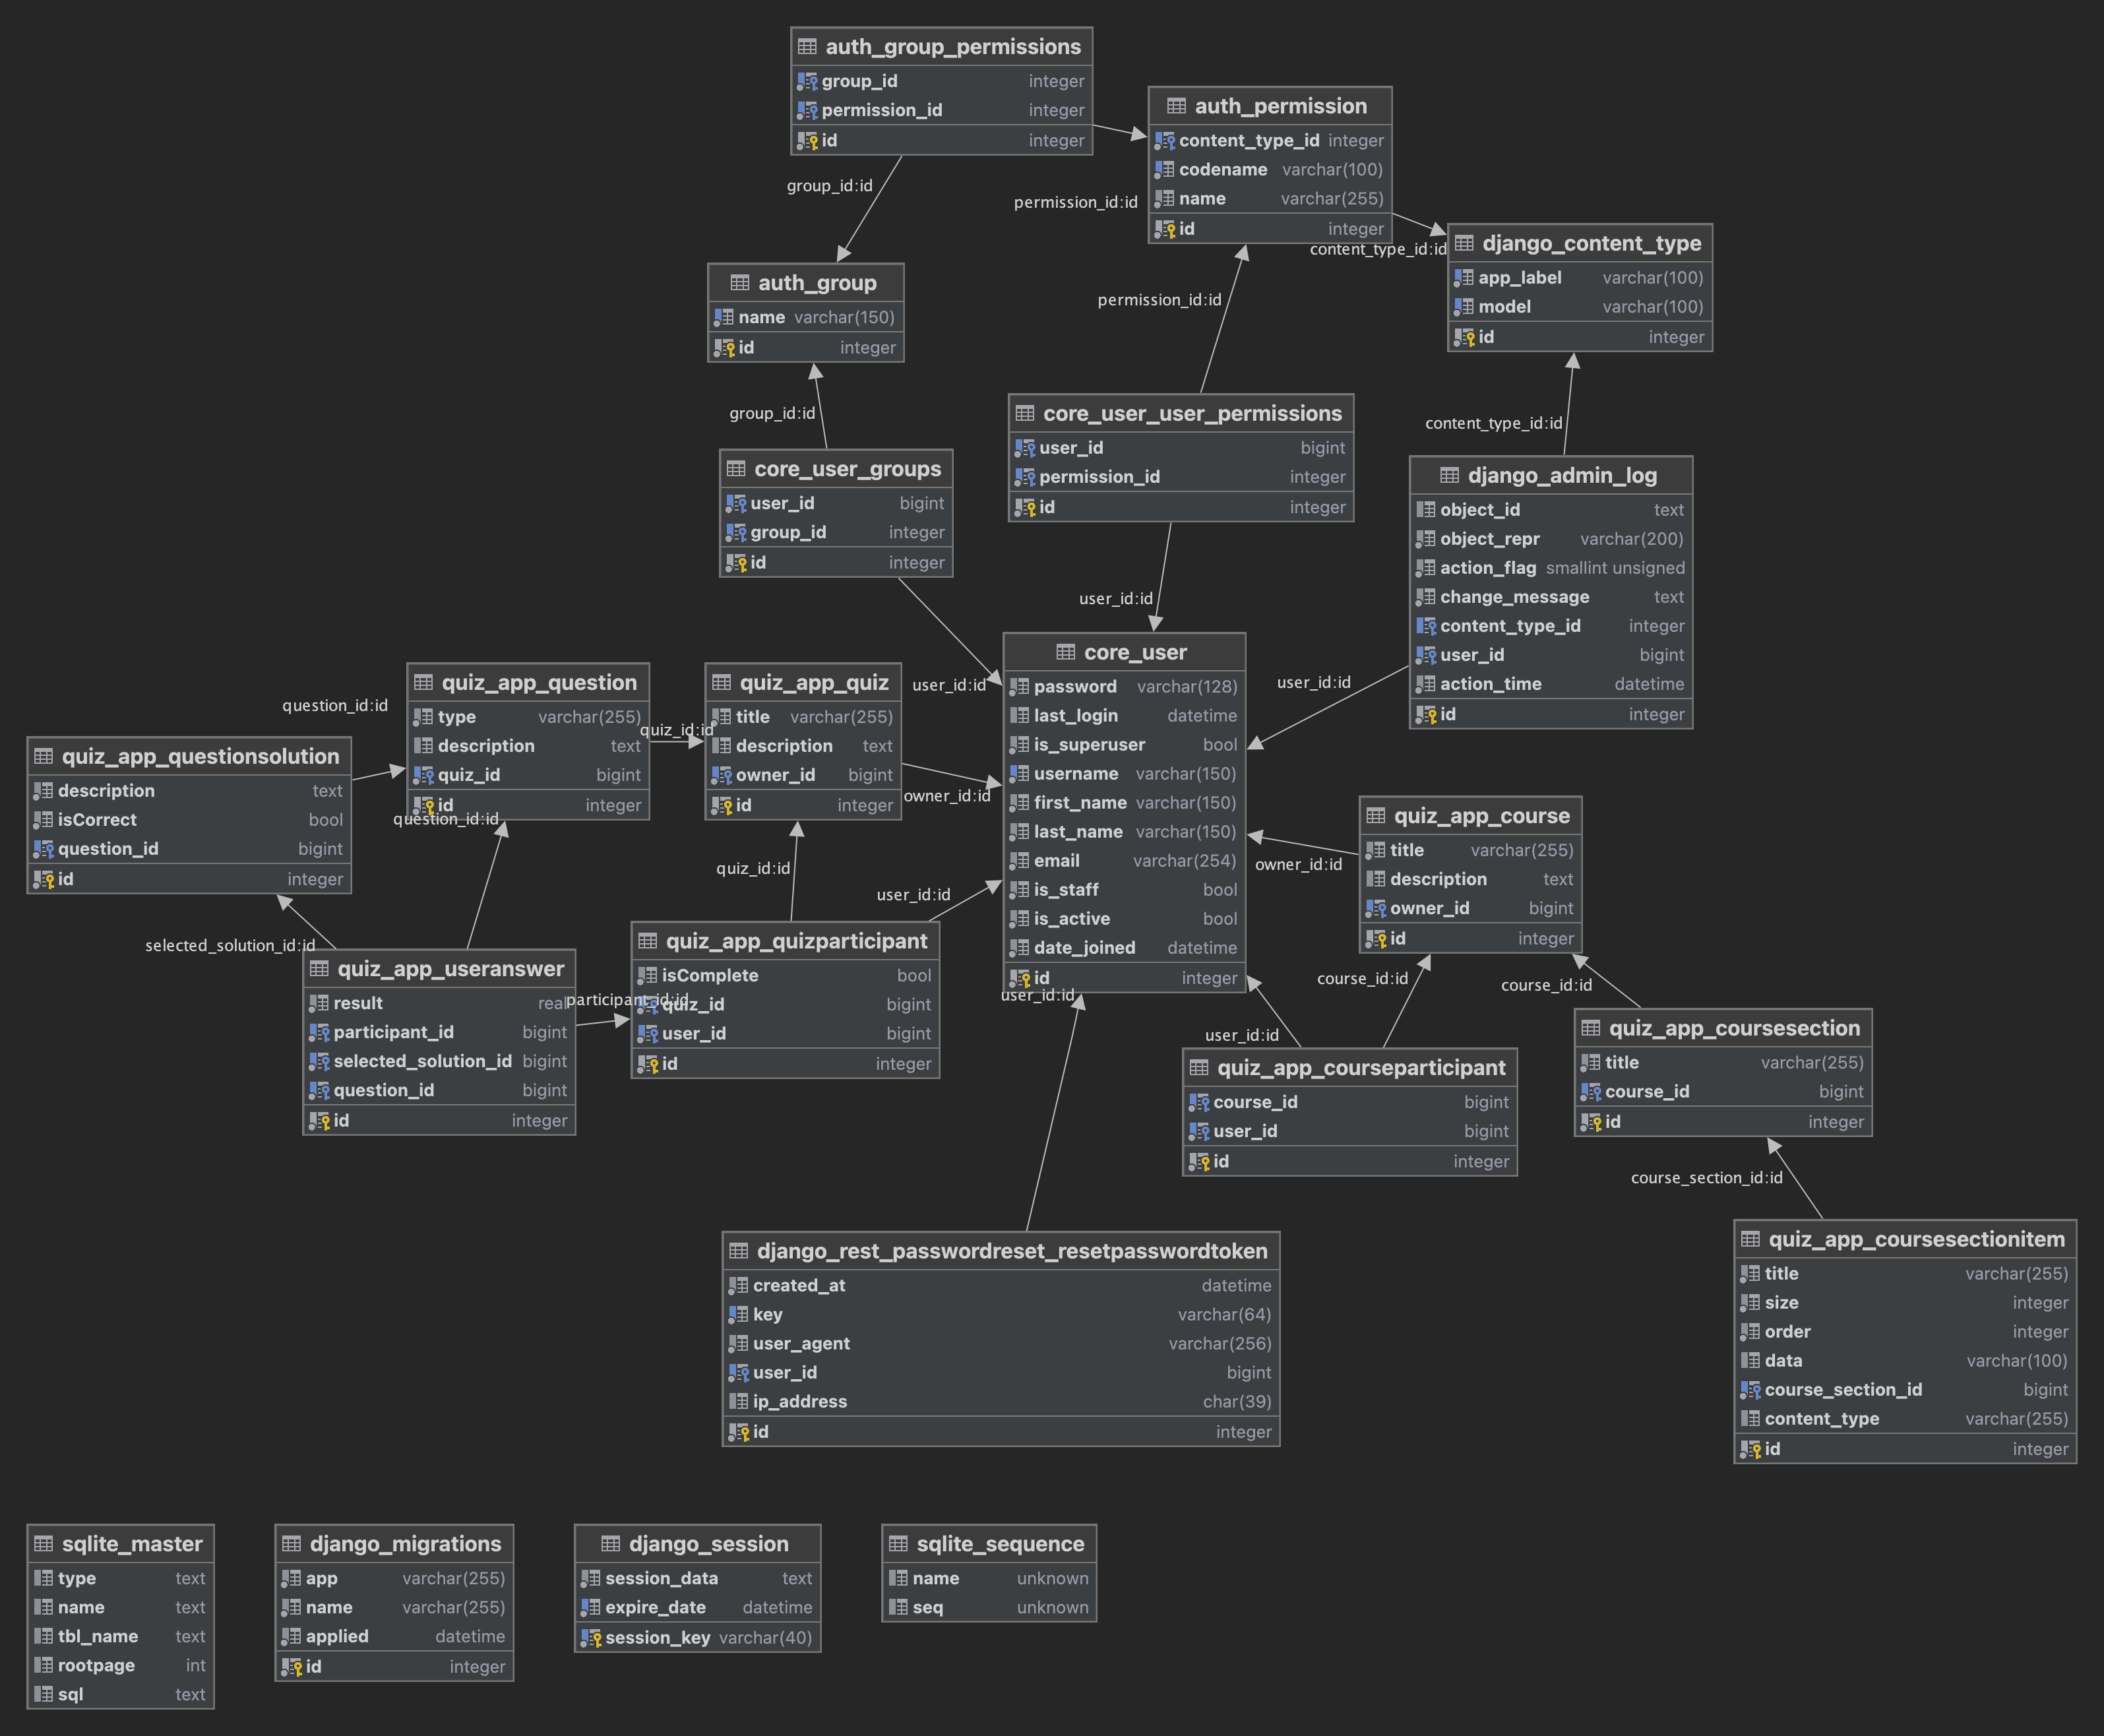
Task: Click table icon in django_admin_log header
Action: point(1449,476)
